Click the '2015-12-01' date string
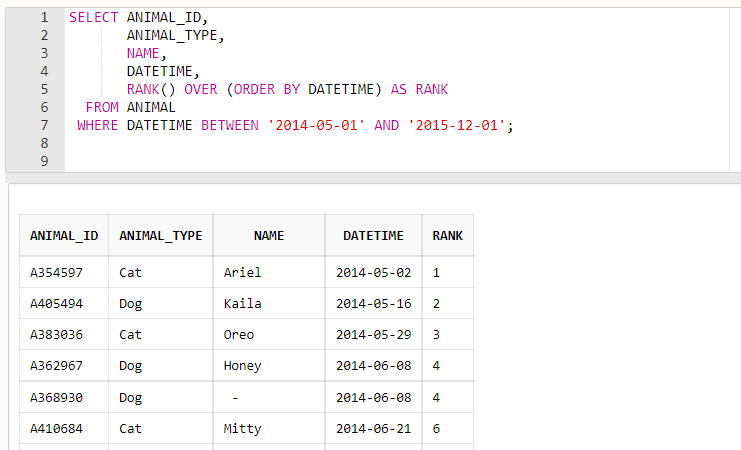 [x=456, y=125]
